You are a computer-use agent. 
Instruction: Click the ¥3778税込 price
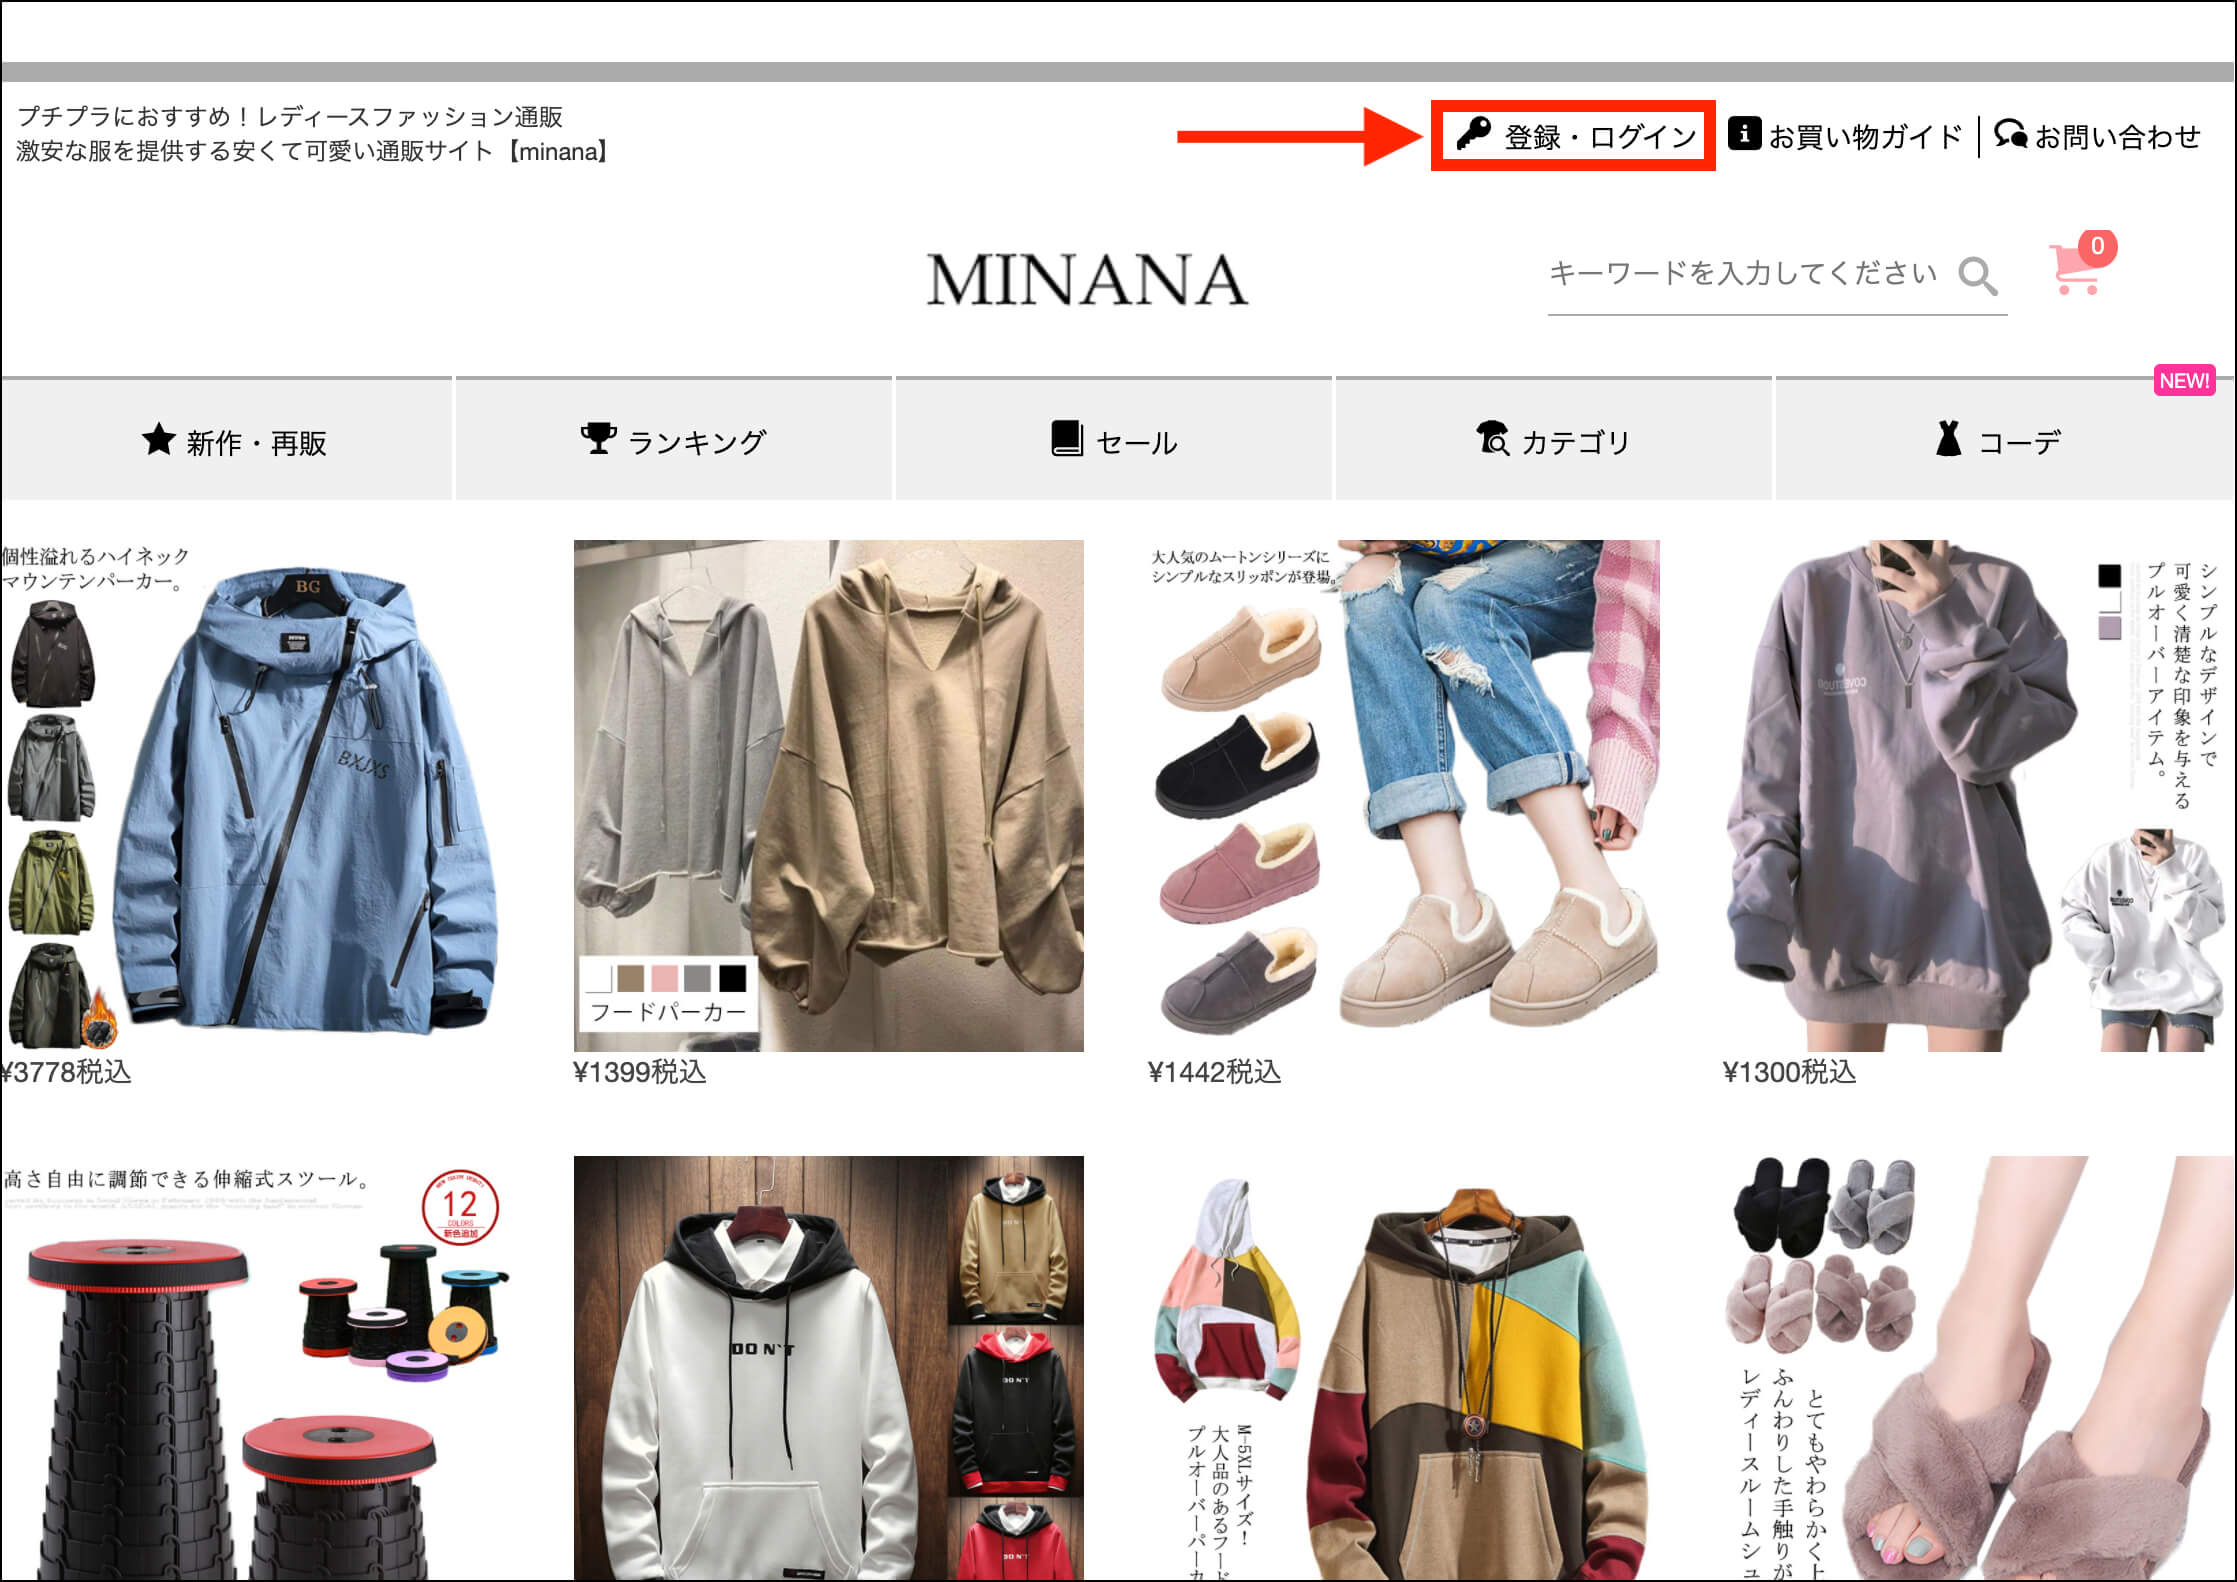pyautogui.click(x=66, y=1073)
